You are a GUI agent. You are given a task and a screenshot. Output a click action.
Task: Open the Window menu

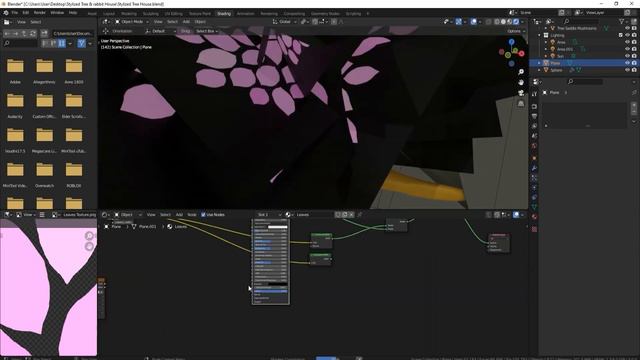pyautogui.click(x=57, y=13)
